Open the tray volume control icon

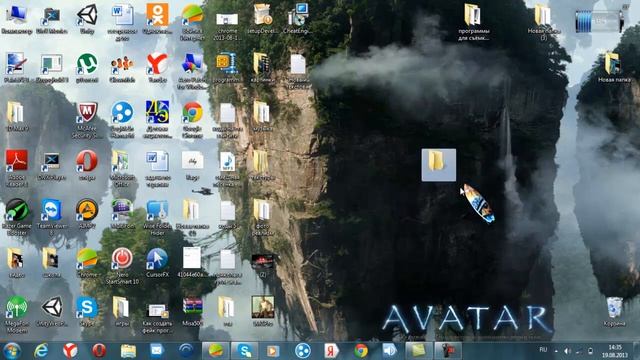point(567,351)
